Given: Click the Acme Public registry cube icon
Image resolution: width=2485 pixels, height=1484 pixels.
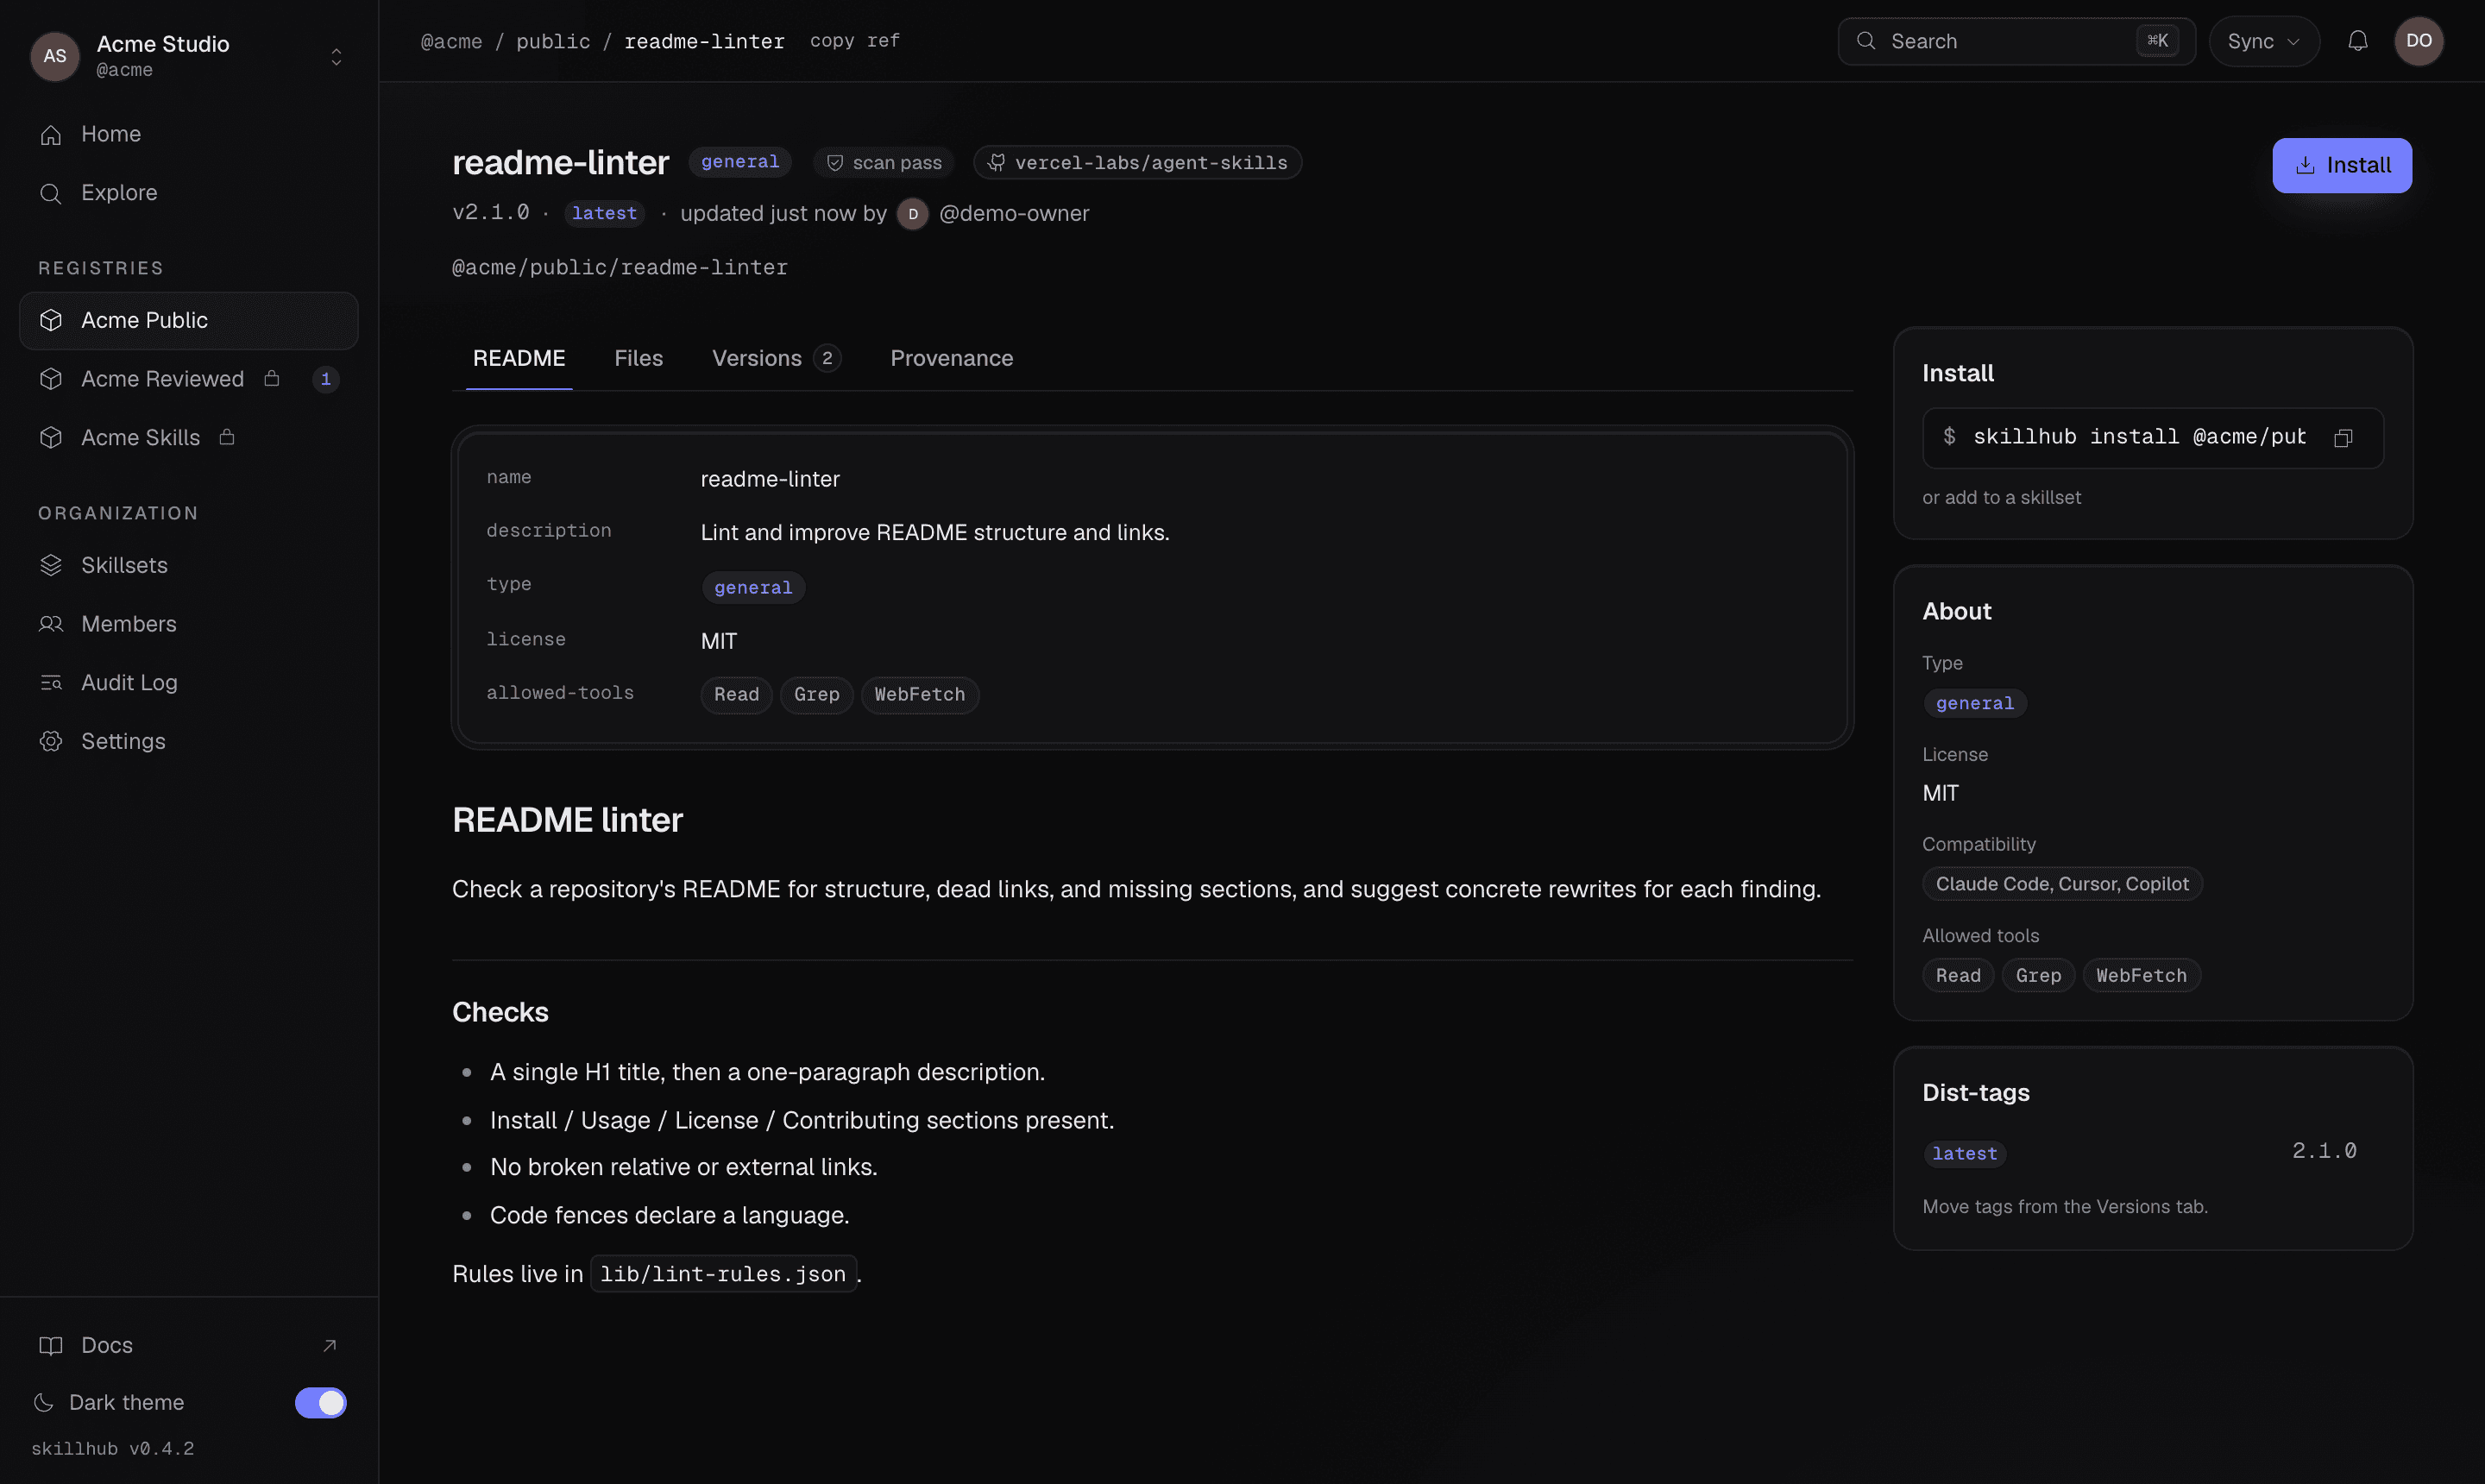Looking at the screenshot, I should (50, 320).
